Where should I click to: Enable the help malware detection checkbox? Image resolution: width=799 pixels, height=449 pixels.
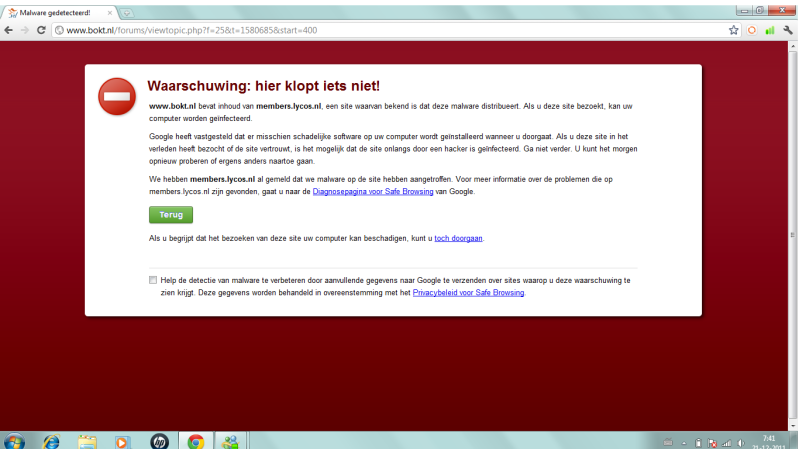point(153,280)
